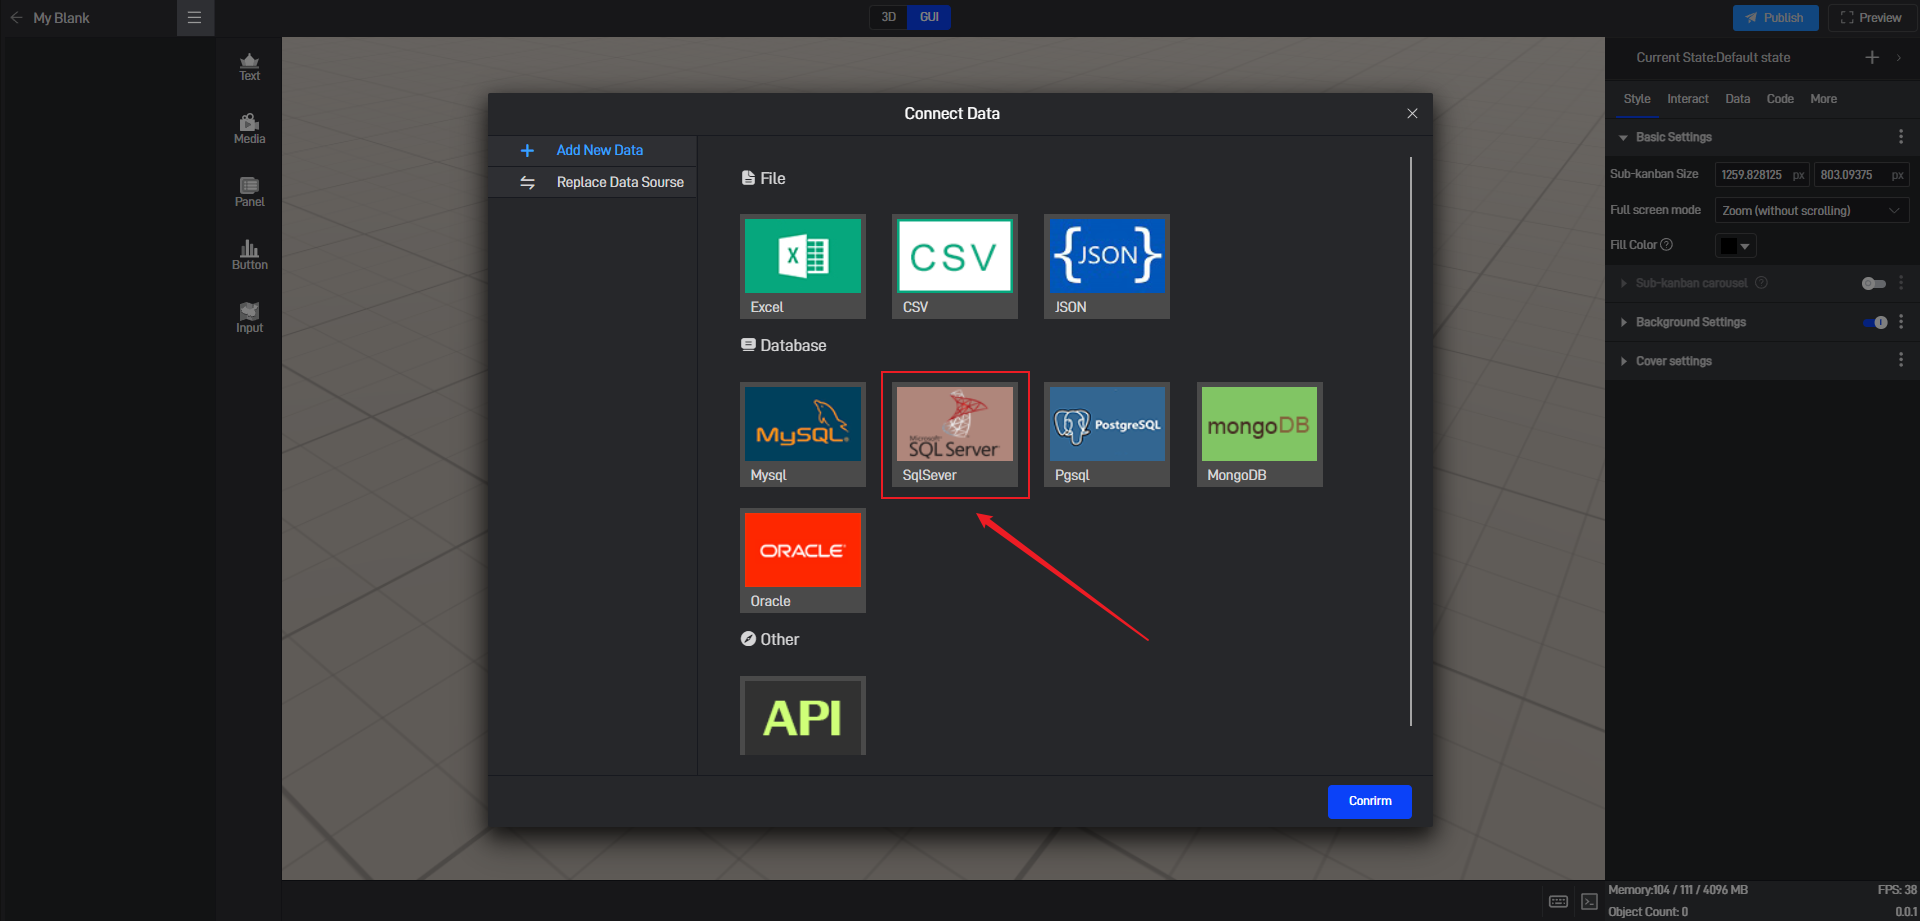
Task: Expand the Sub-kanban carousel section
Action: click(1623, 284)
